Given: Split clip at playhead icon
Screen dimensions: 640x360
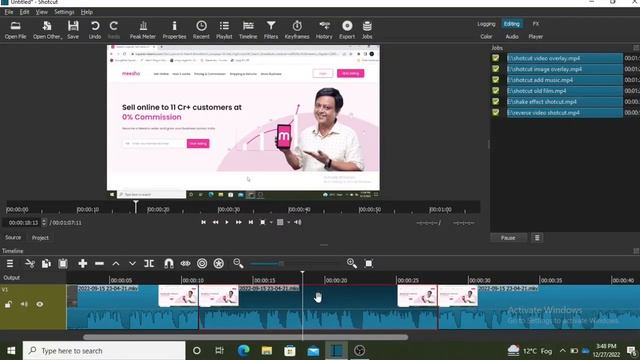Looking at the screenshot, I should 149,264.
